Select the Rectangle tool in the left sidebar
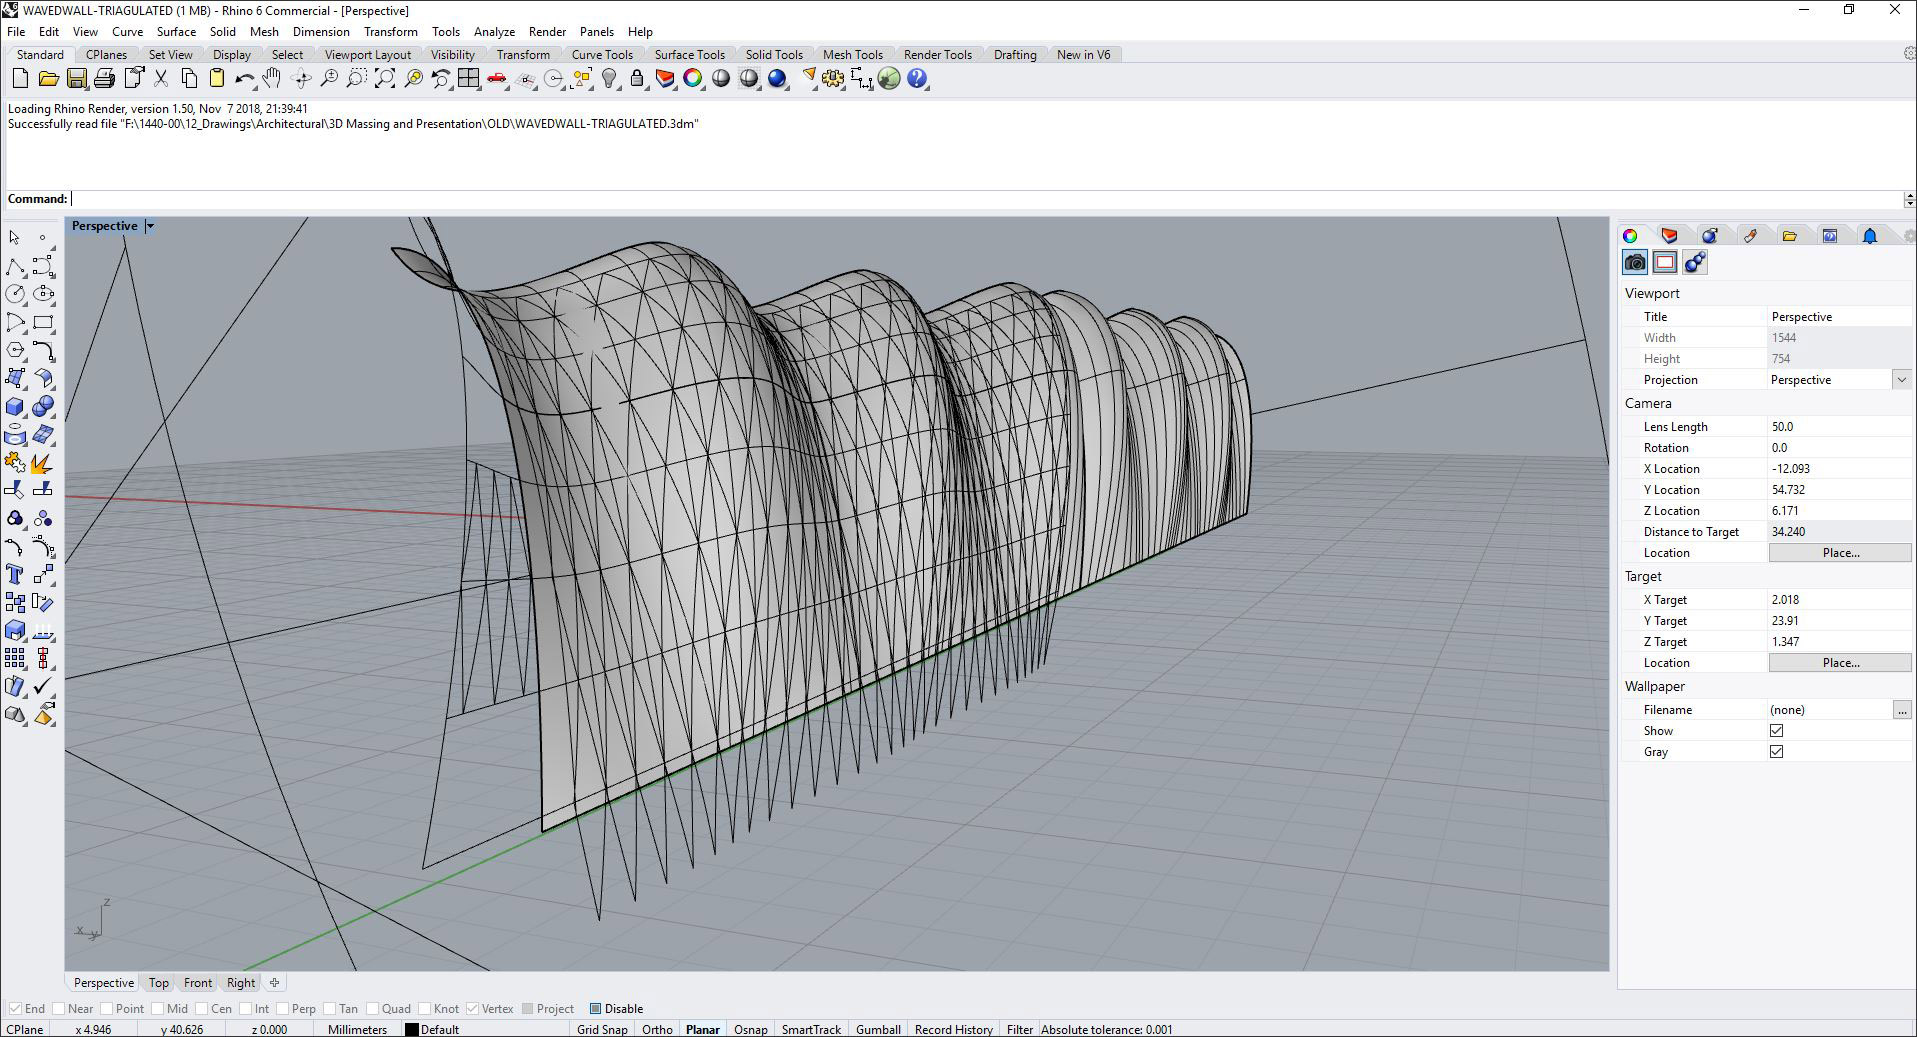 click(43, 322)
